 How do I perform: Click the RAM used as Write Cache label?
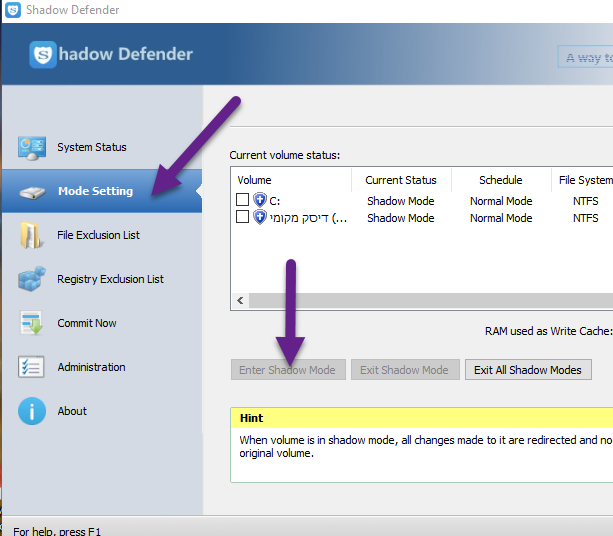tap(548, 331)
